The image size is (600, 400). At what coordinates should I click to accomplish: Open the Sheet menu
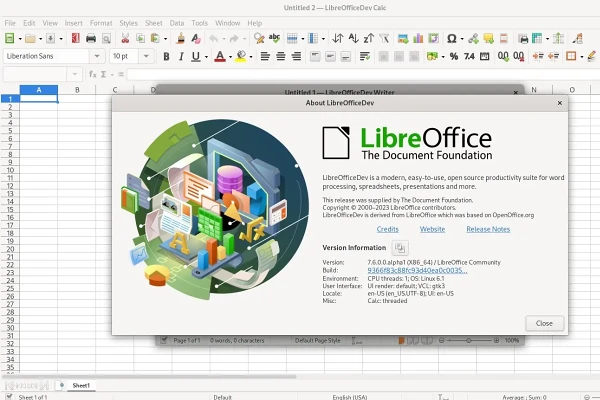coord(153,23)
